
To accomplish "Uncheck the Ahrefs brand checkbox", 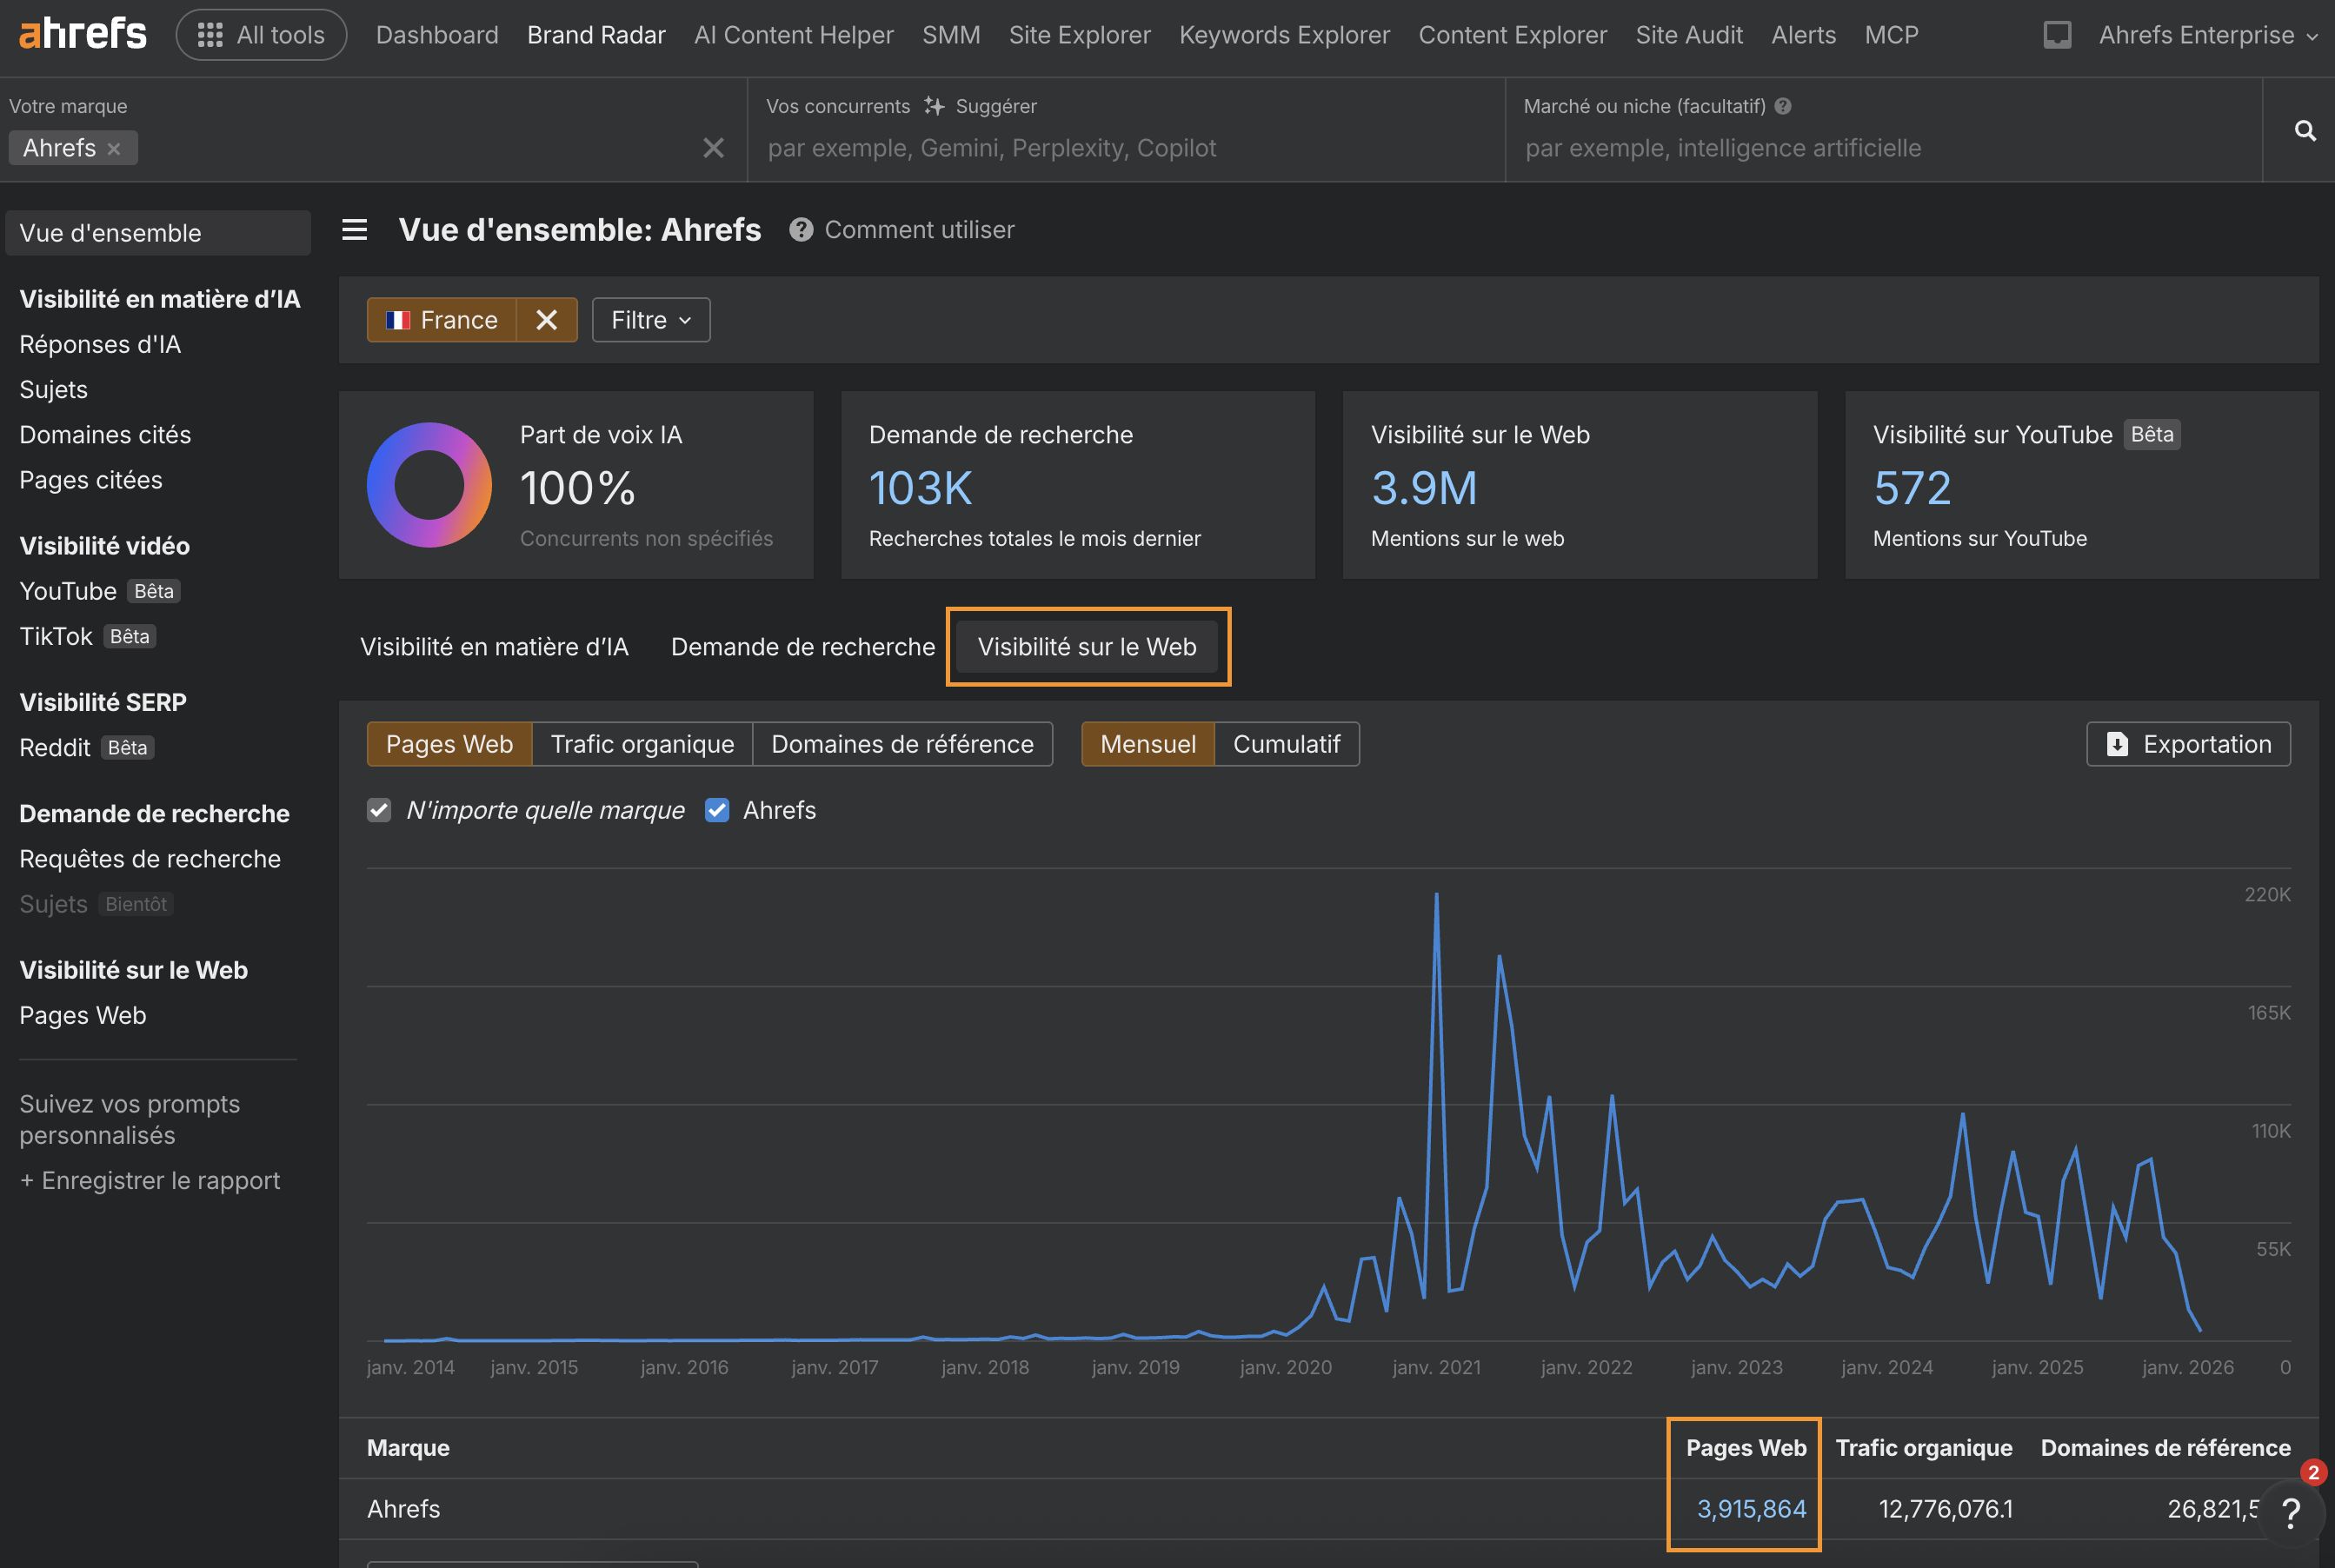I will [x=717, y=810].
